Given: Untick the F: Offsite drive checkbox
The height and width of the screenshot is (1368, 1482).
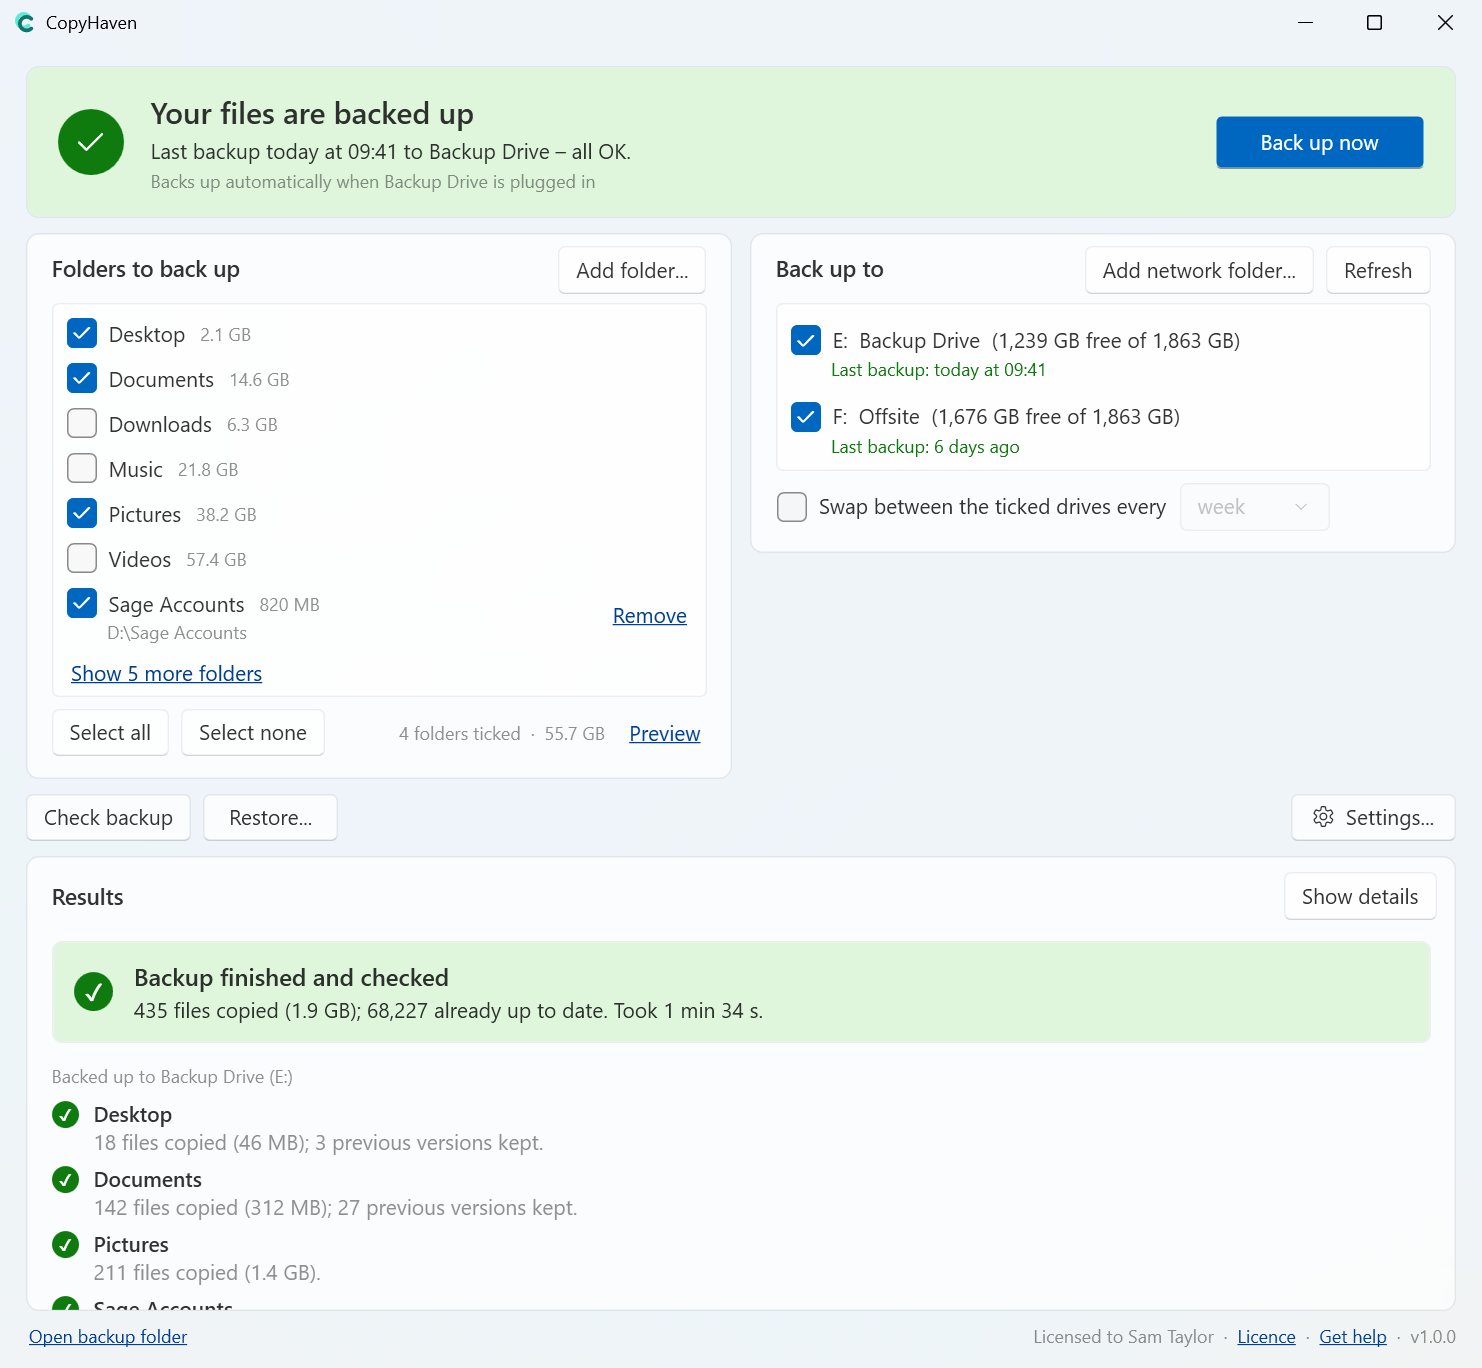Looking at the screenshot, I should pyautogui.click(x=806, y=416).
